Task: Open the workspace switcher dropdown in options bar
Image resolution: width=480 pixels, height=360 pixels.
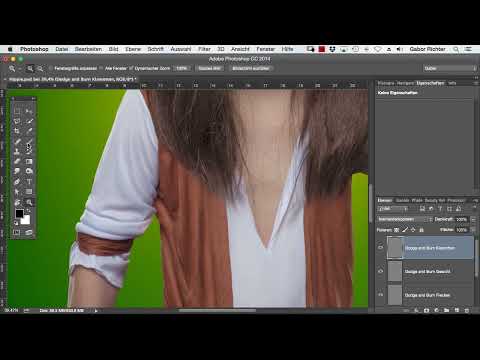Action: coord(450,68)
